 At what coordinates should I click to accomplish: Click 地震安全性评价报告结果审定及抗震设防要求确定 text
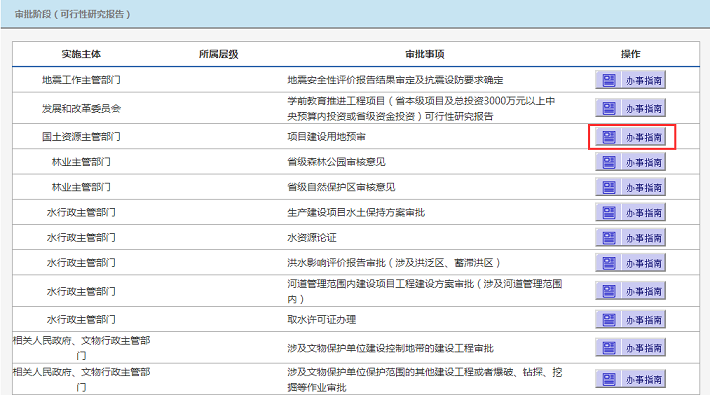tap(395, 80)
